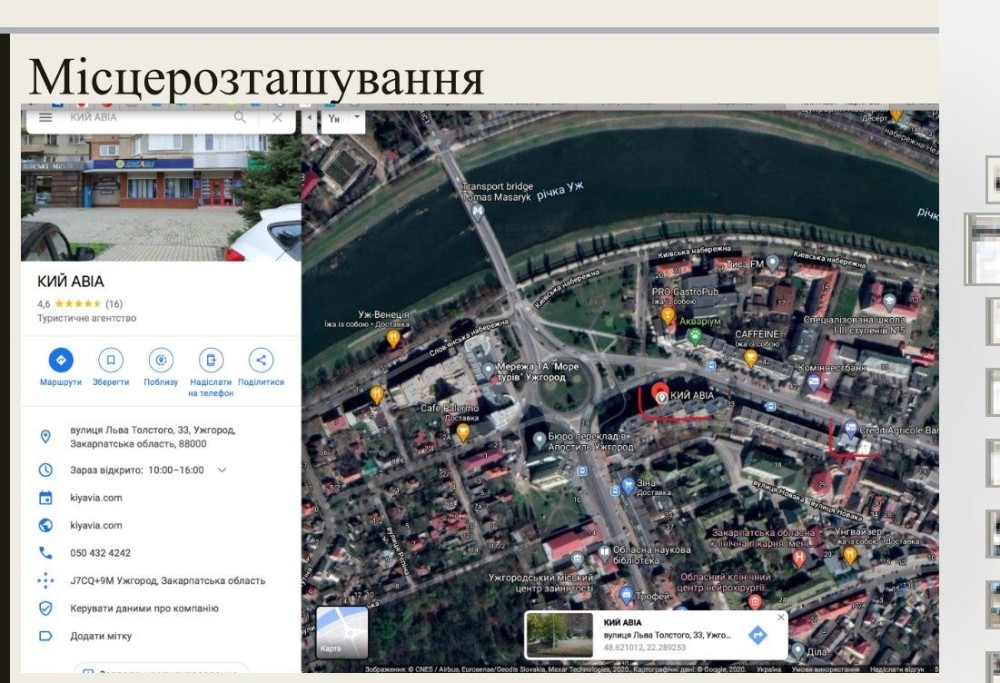Switch to Карта map view thumbnail
Image resolution: width=1000 pixels, height=683 pixels.
(342, 632)
